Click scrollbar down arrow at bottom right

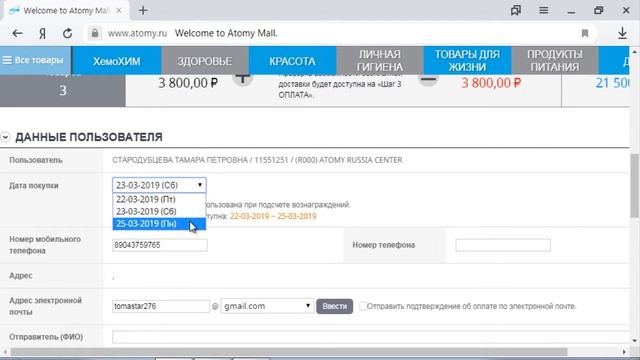[634, 341]
